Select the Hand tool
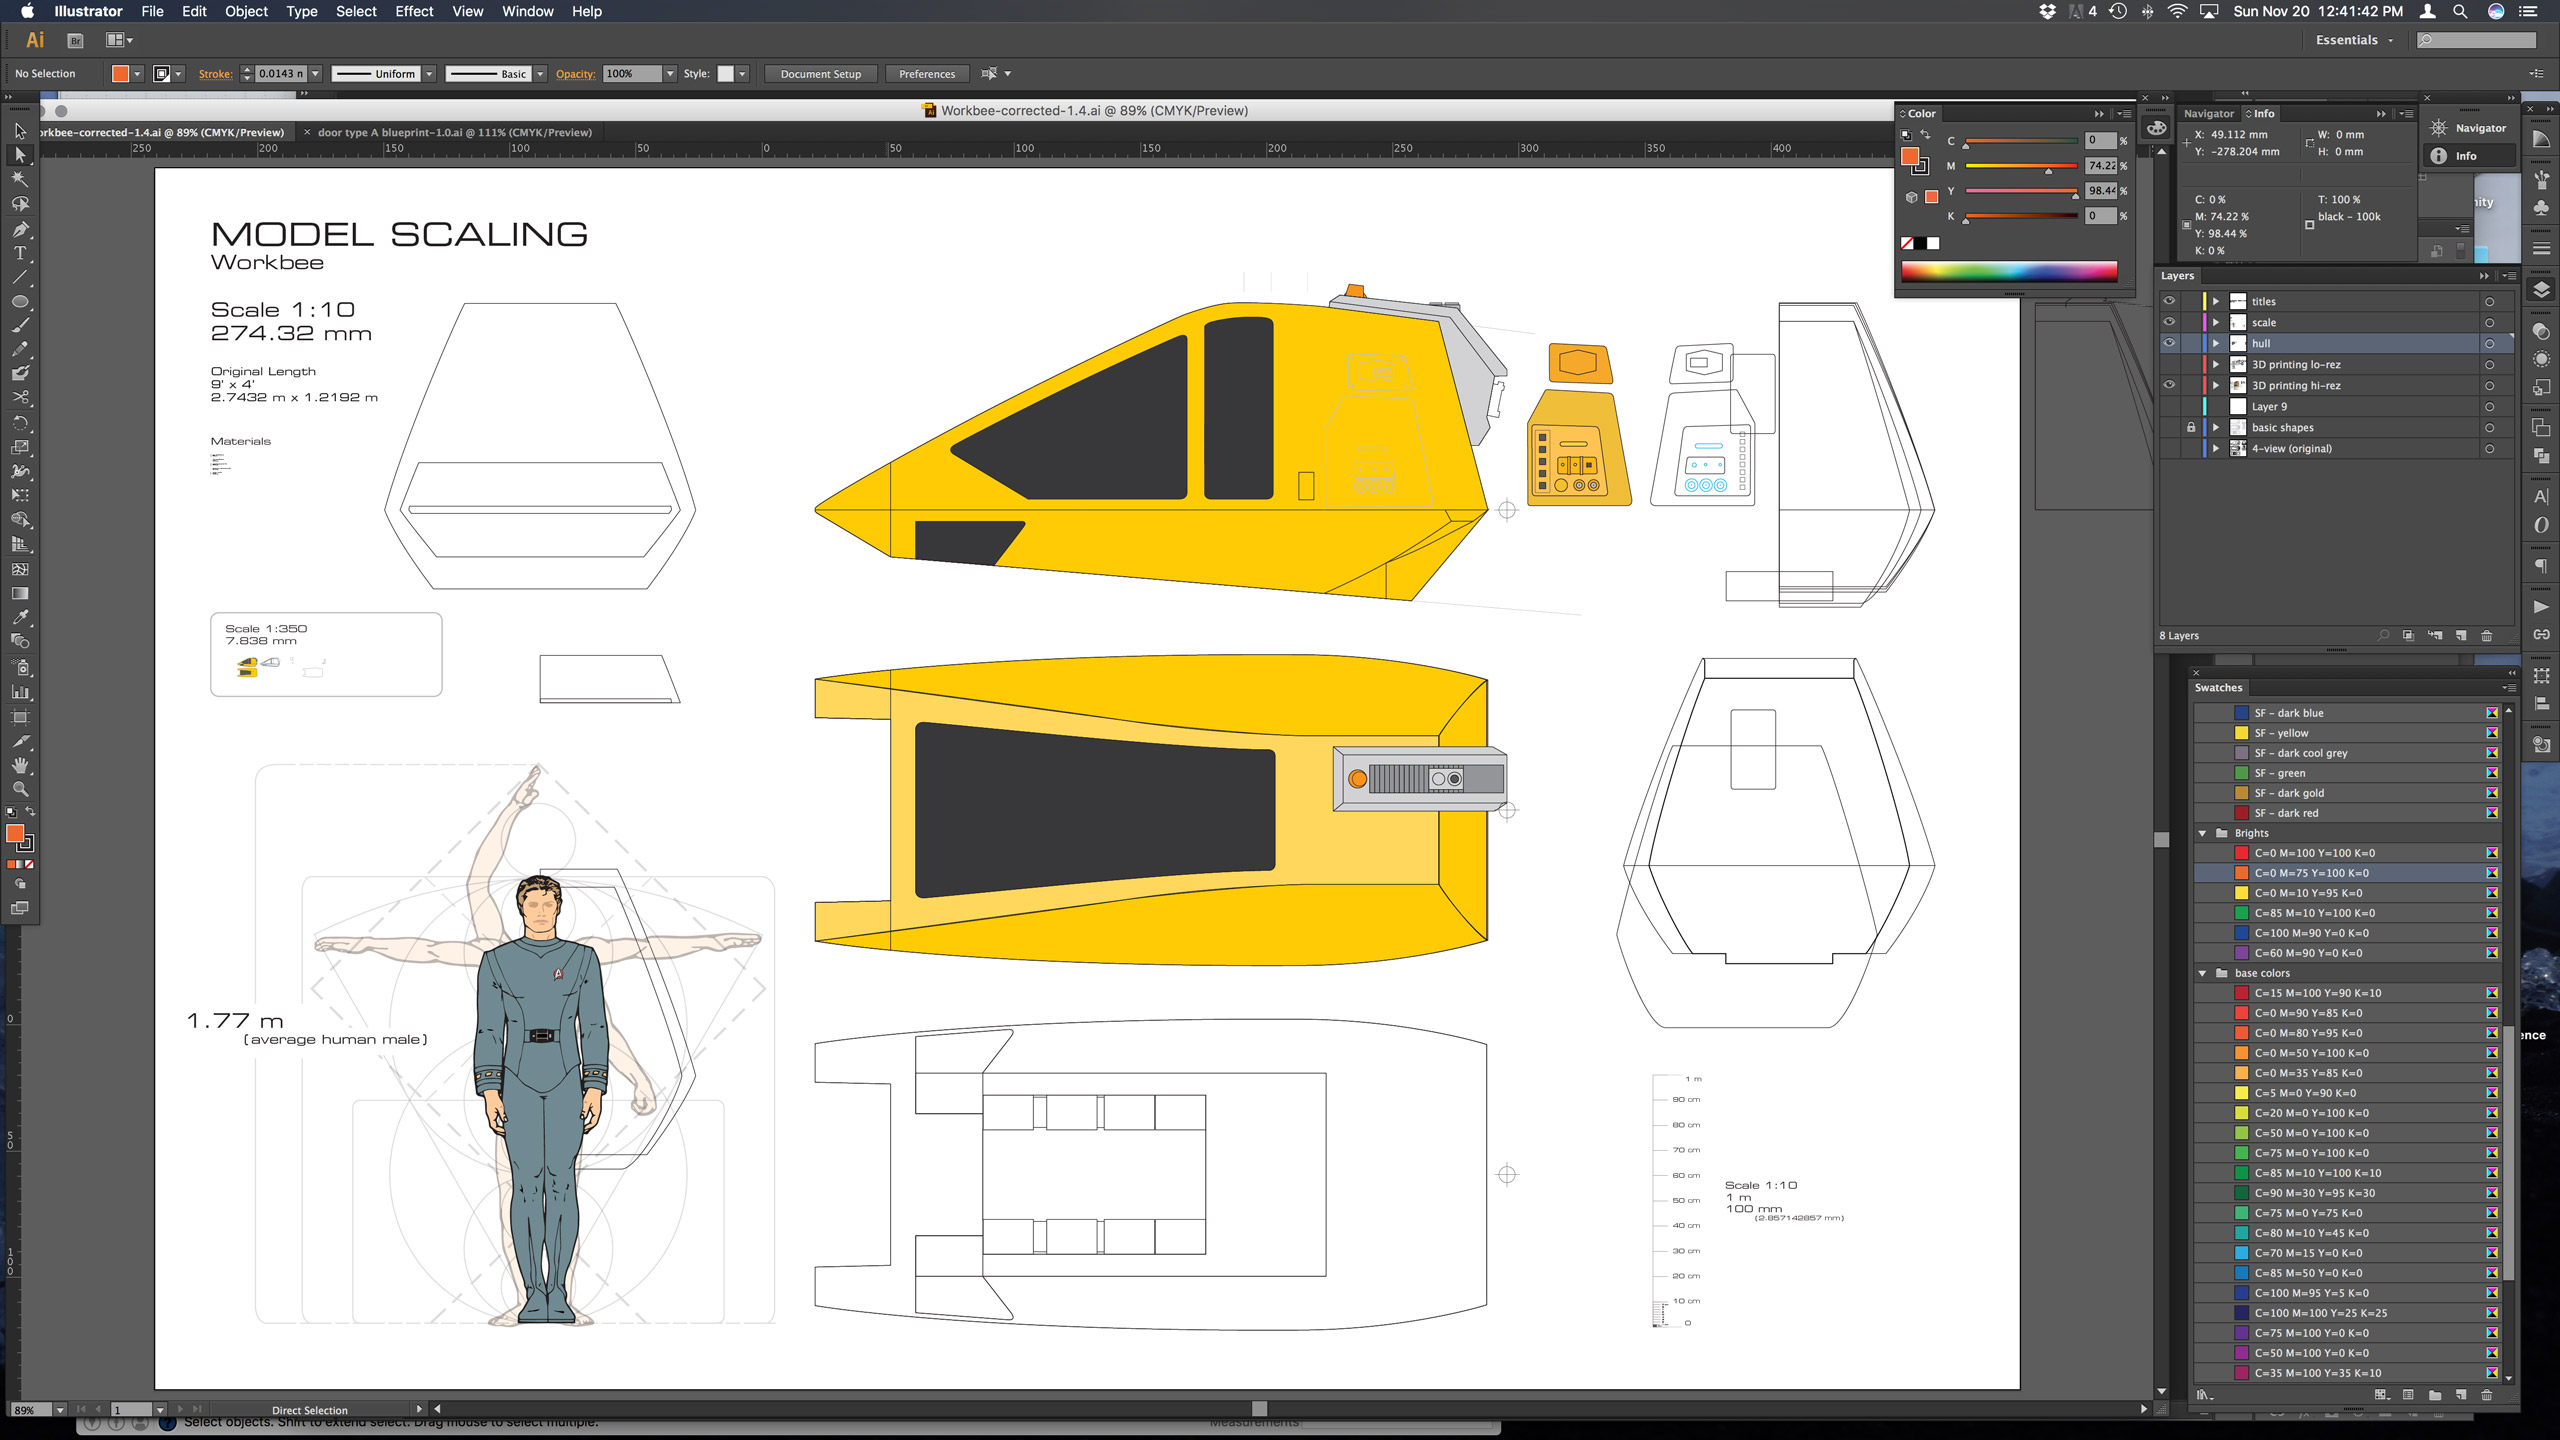 coord(20,765)
